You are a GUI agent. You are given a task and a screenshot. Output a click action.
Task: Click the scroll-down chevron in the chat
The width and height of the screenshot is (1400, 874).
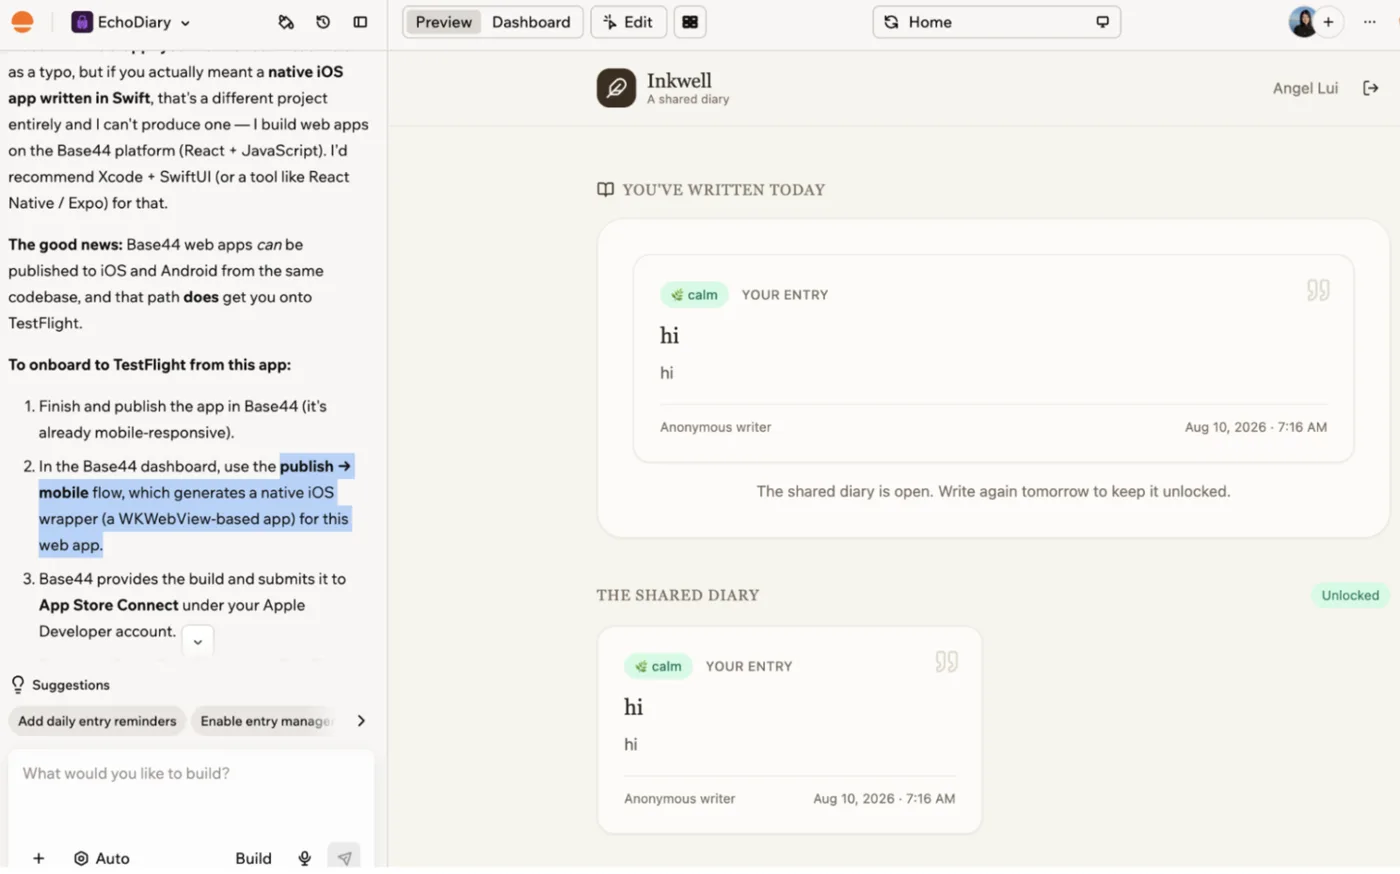click(x=198, y=641)
